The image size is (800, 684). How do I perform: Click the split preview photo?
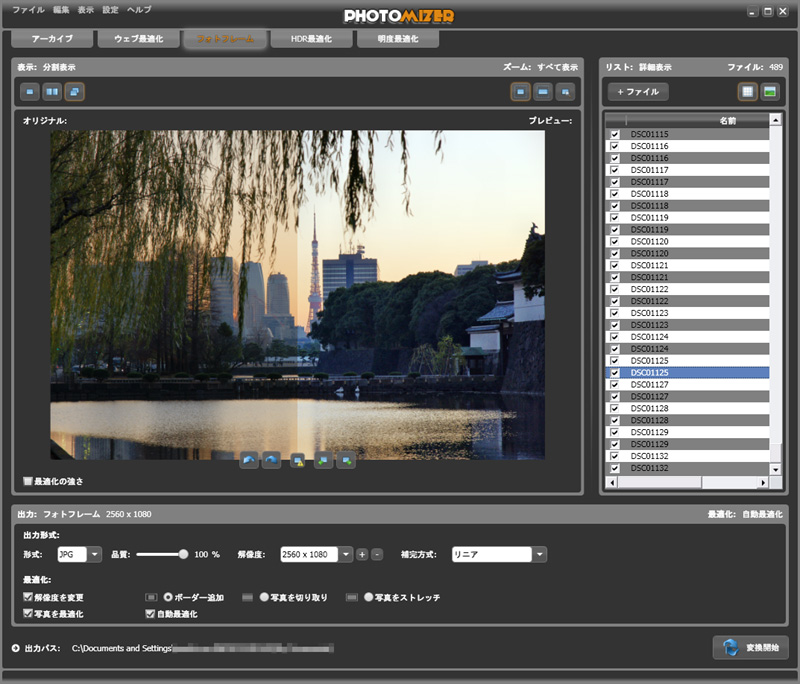tap(297, 295)
